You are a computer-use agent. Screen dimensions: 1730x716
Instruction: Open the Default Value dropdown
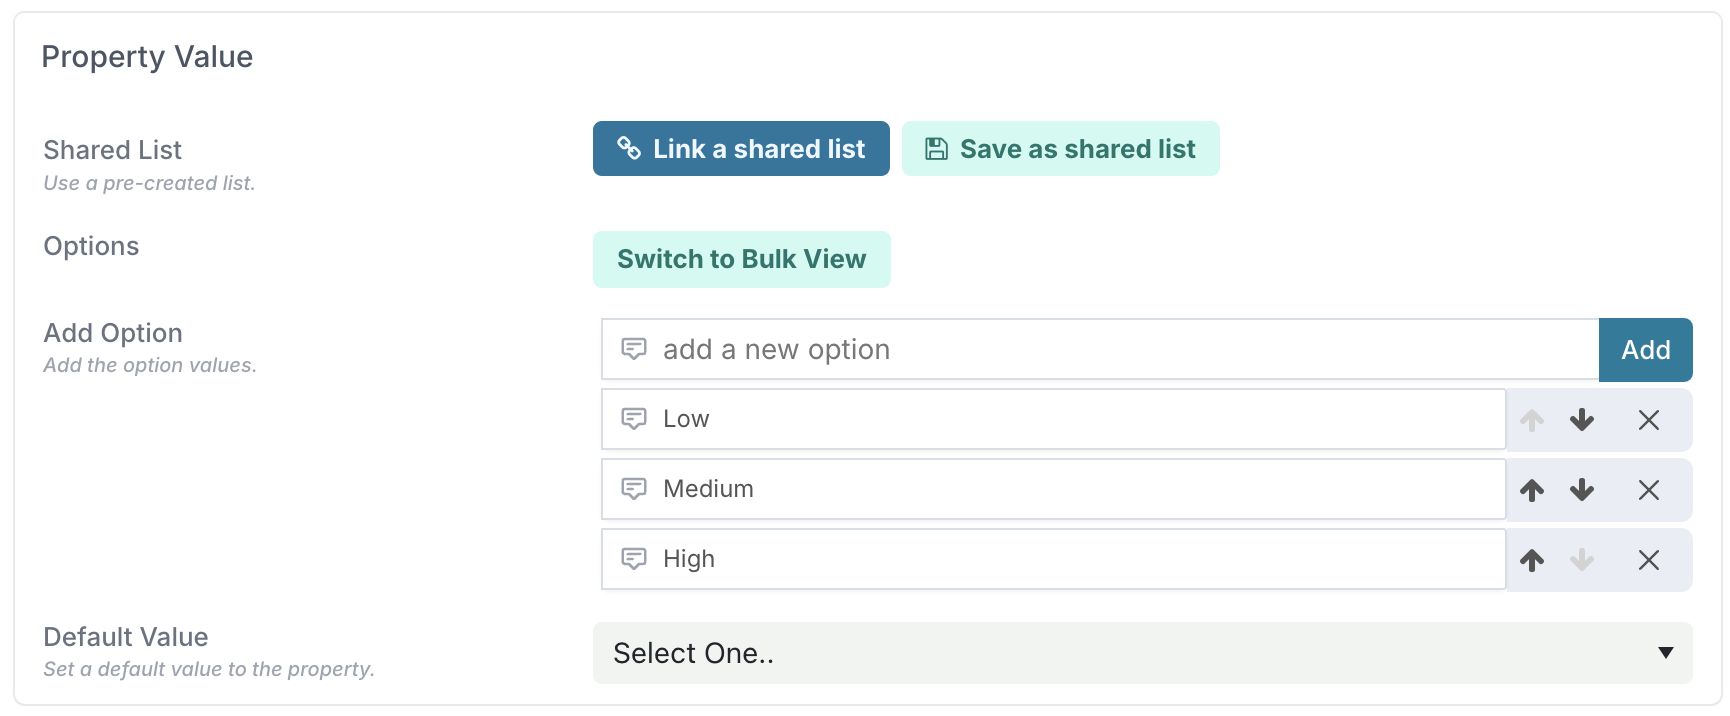tap(1142, 653)
